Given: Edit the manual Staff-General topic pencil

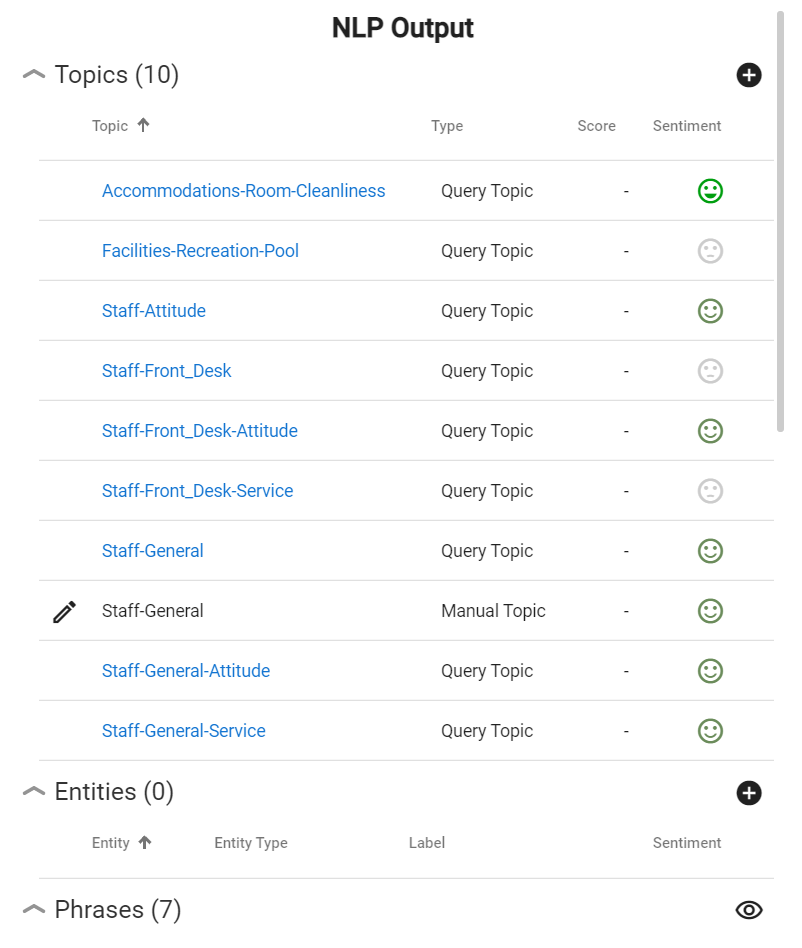Looking at the screenshot, I should (65, 611).
